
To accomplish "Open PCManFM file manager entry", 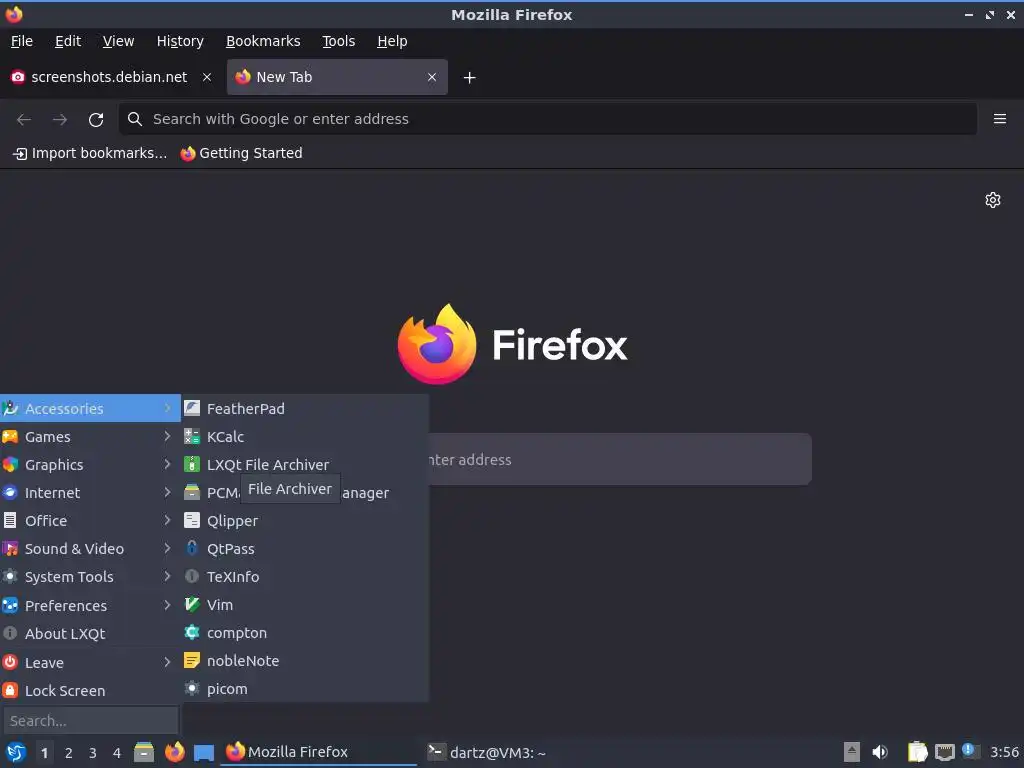I will (305, 492).
